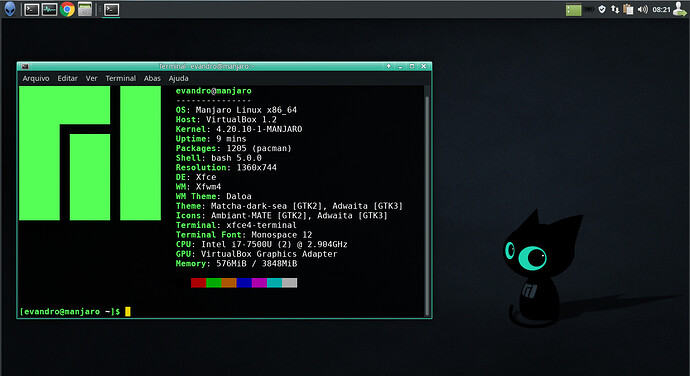Click the yellow cursor at the prompt
Image resolution: width=690 pixels, height=376 pixels.
128,312
